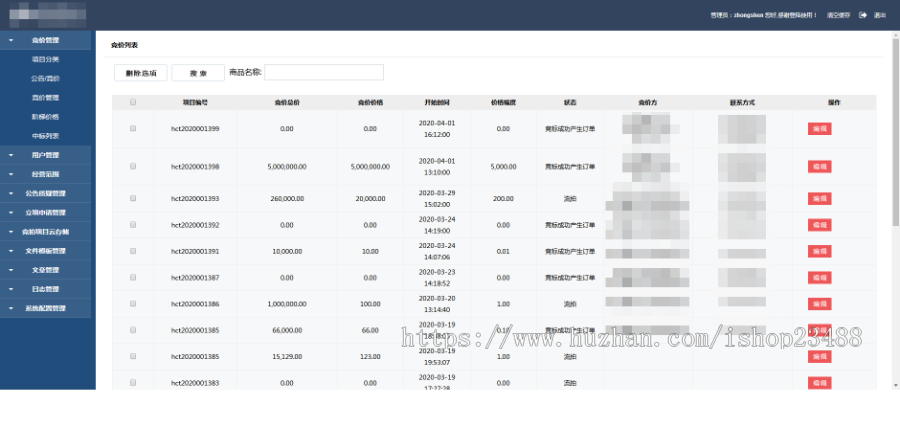The width and height of the screenshot is (900, 427).
Task: Check the box for row hct2020001399
Action: coord(133,129)
